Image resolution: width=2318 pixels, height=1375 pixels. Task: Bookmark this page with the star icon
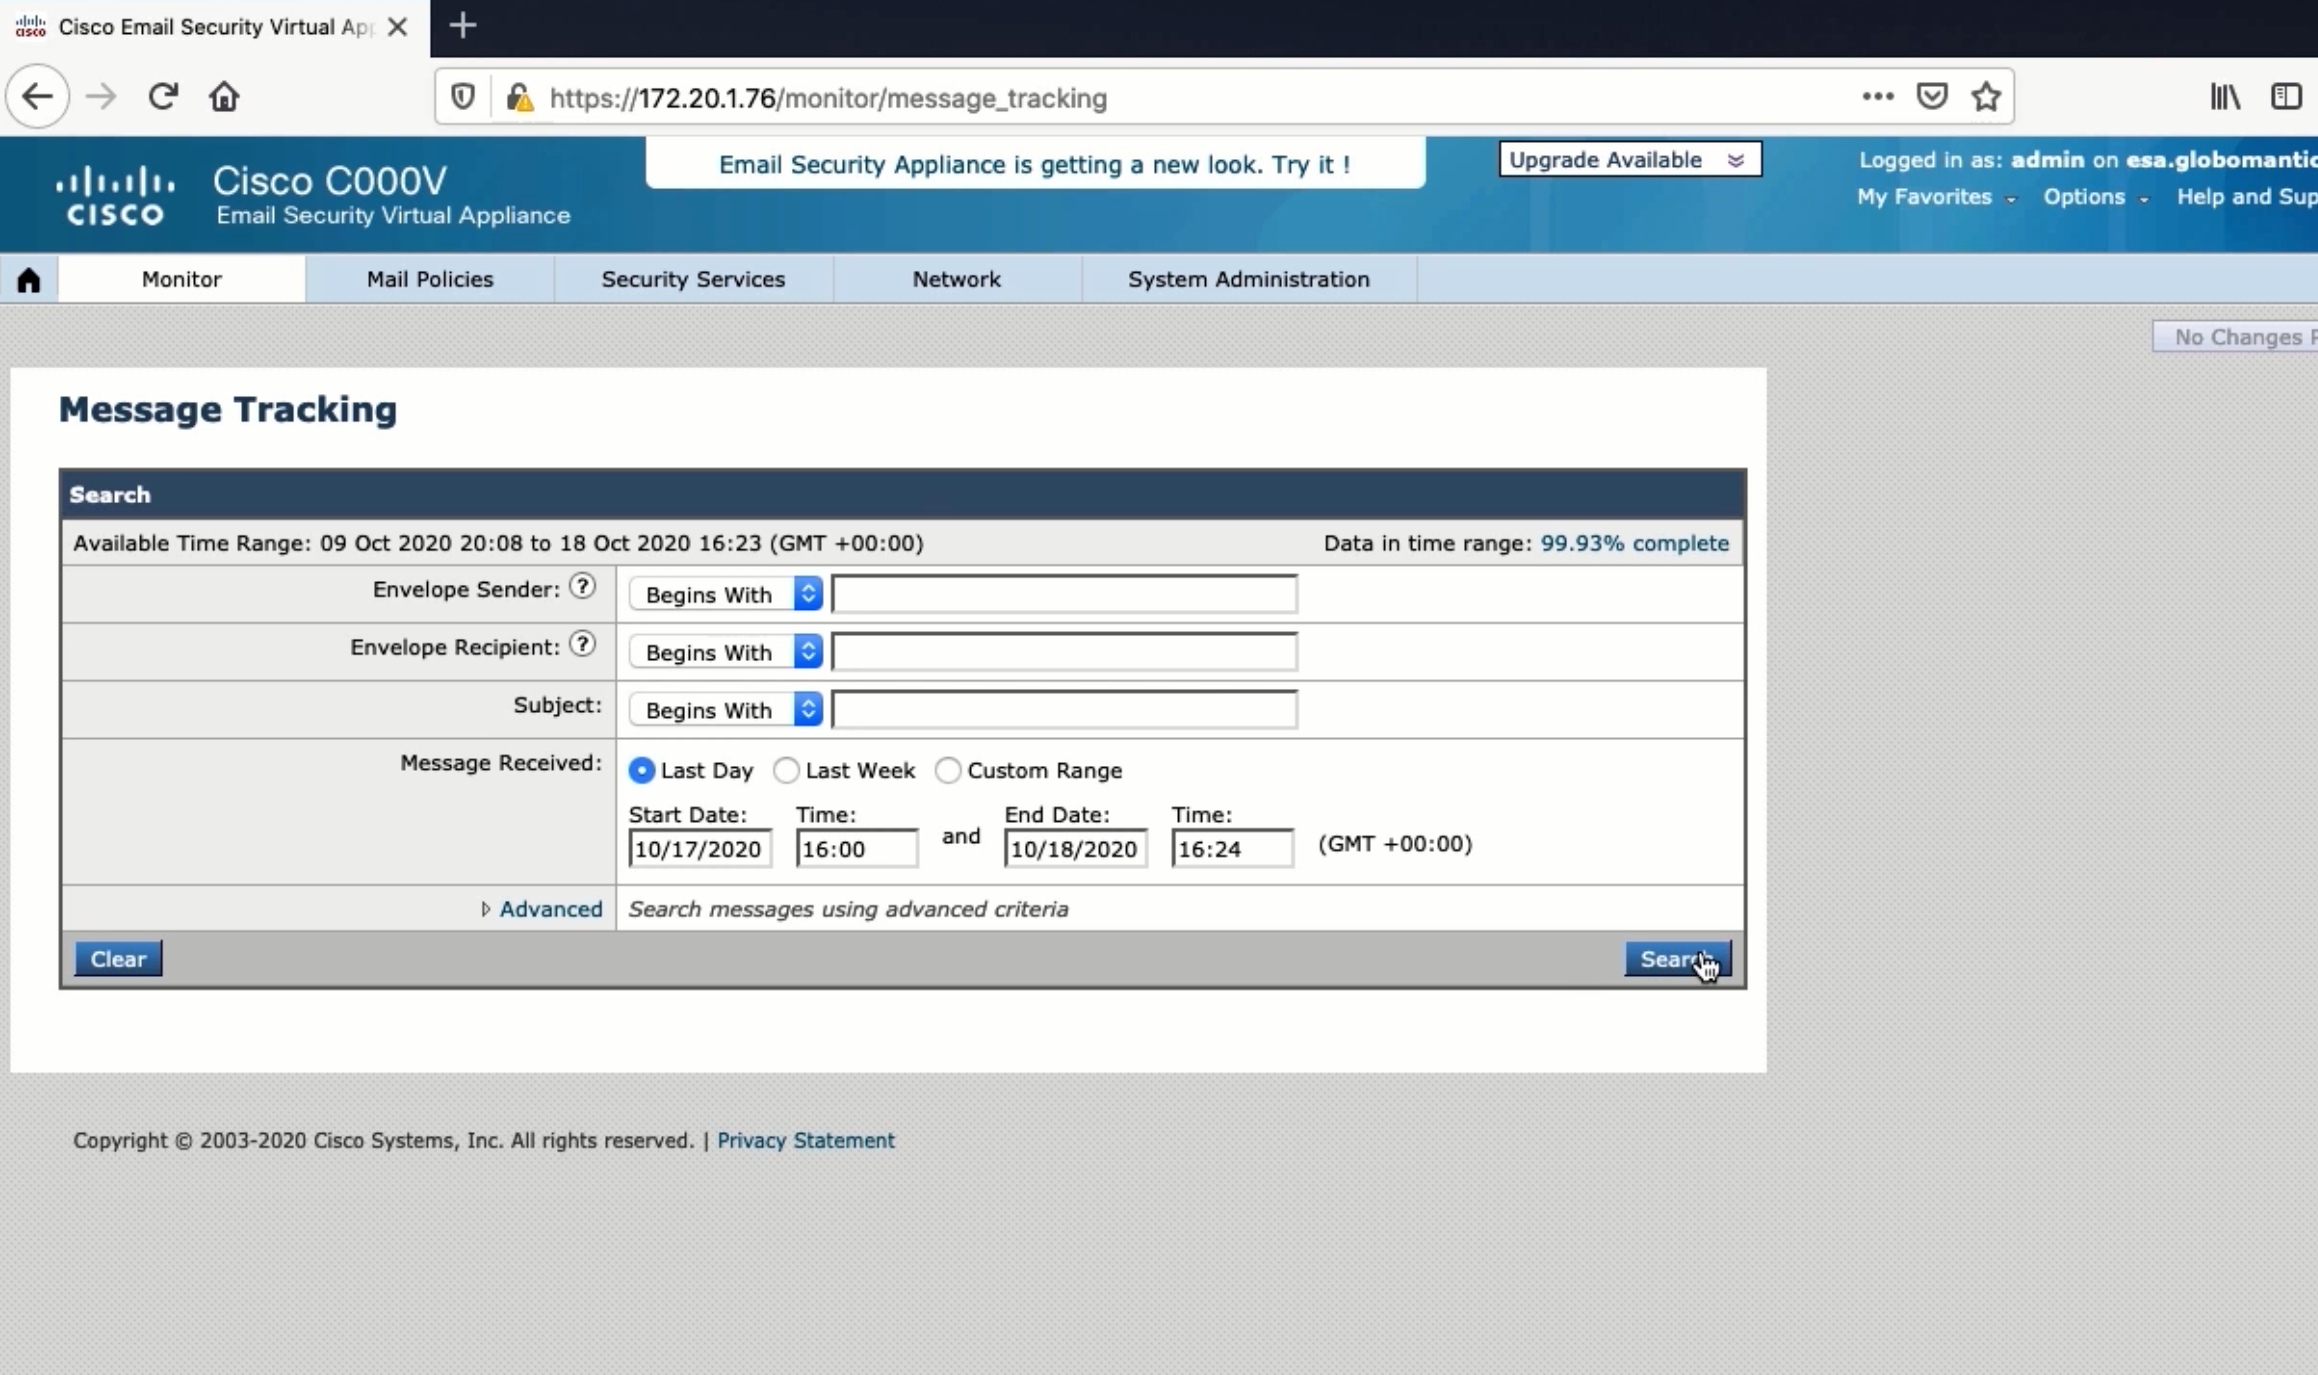point(1986,97)
